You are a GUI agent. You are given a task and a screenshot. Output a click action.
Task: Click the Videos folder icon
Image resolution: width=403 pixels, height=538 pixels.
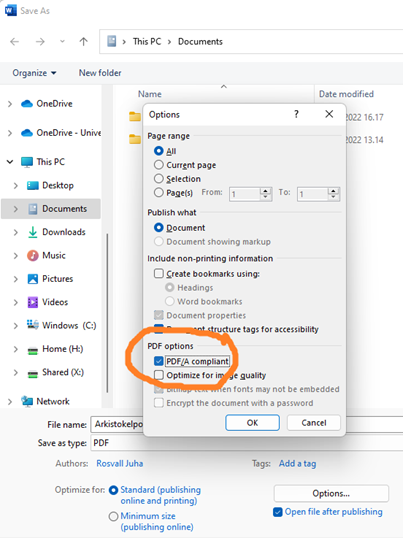coord(33,302)
